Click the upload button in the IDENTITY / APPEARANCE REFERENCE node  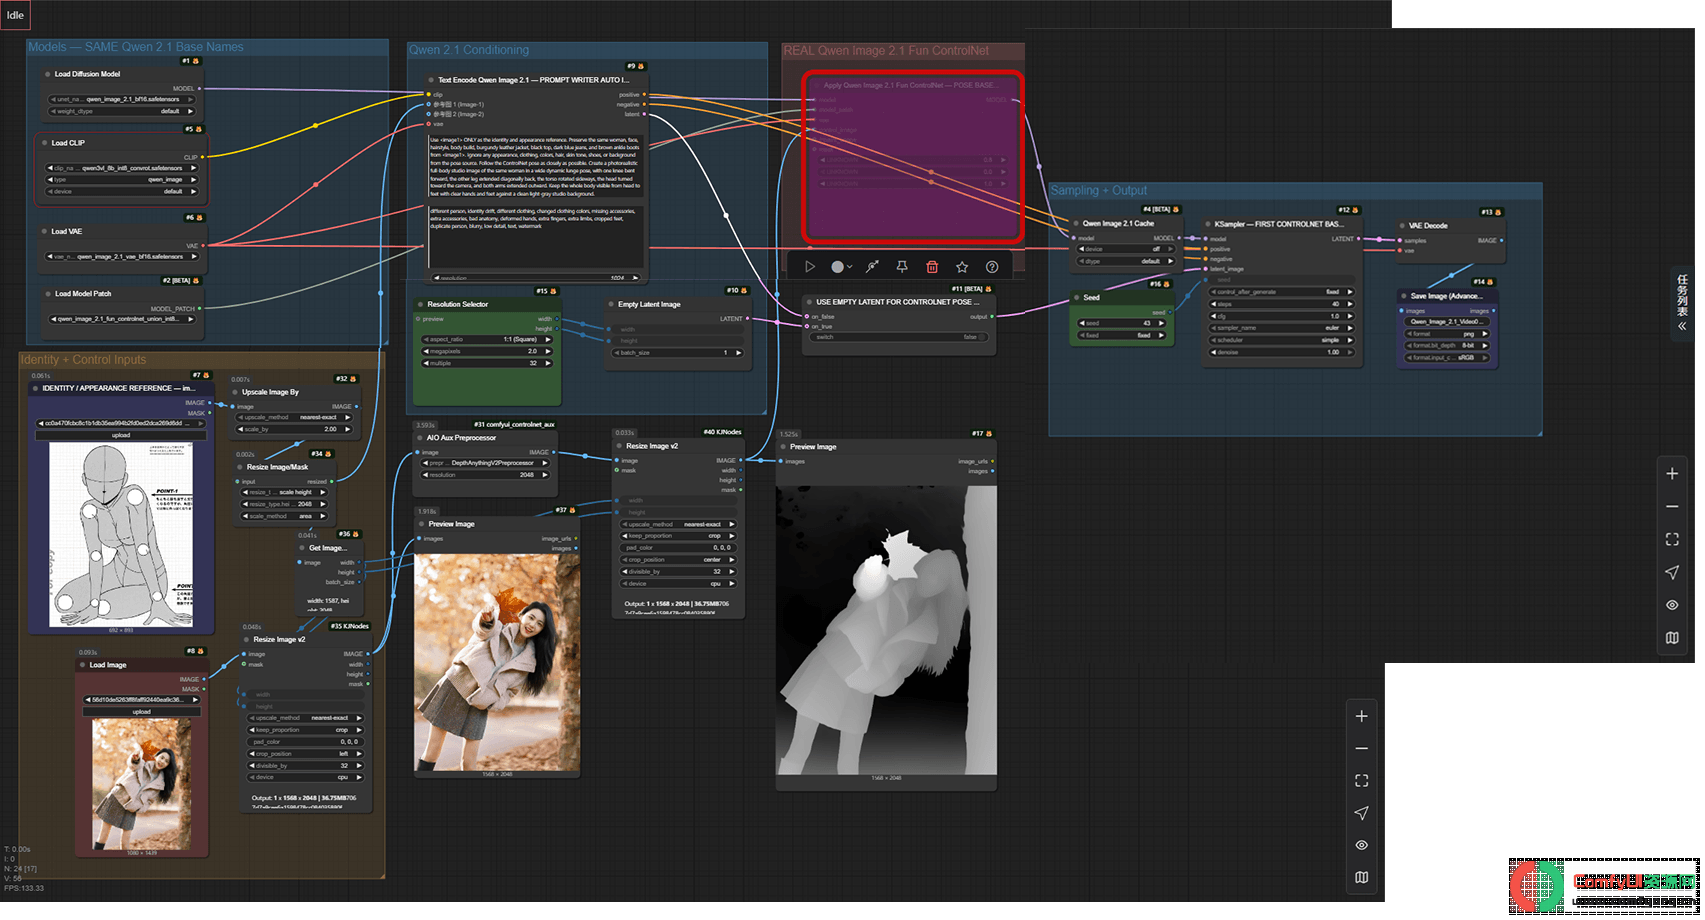point(121,435)
